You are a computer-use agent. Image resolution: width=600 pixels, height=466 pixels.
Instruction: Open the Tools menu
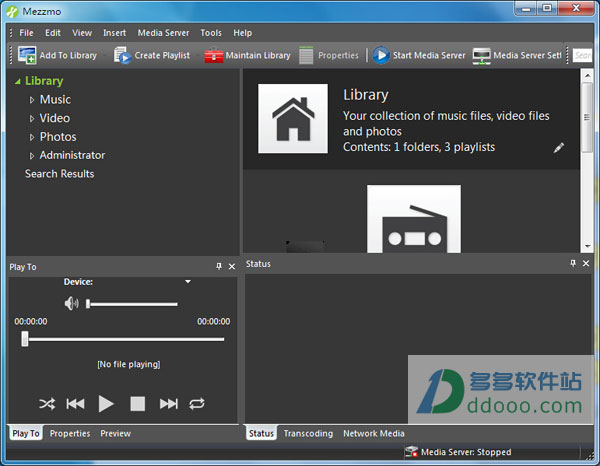coord(211,33)
